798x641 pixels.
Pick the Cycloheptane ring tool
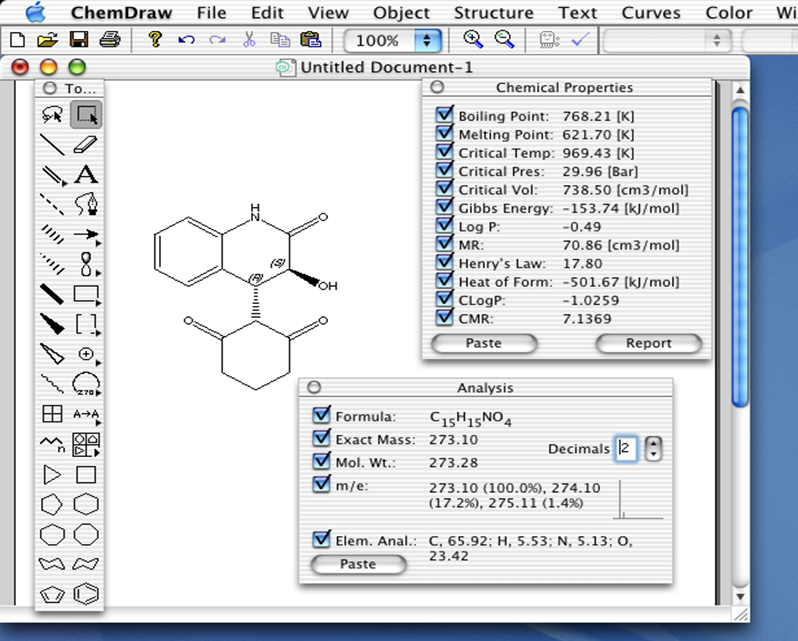click(52, 535)
